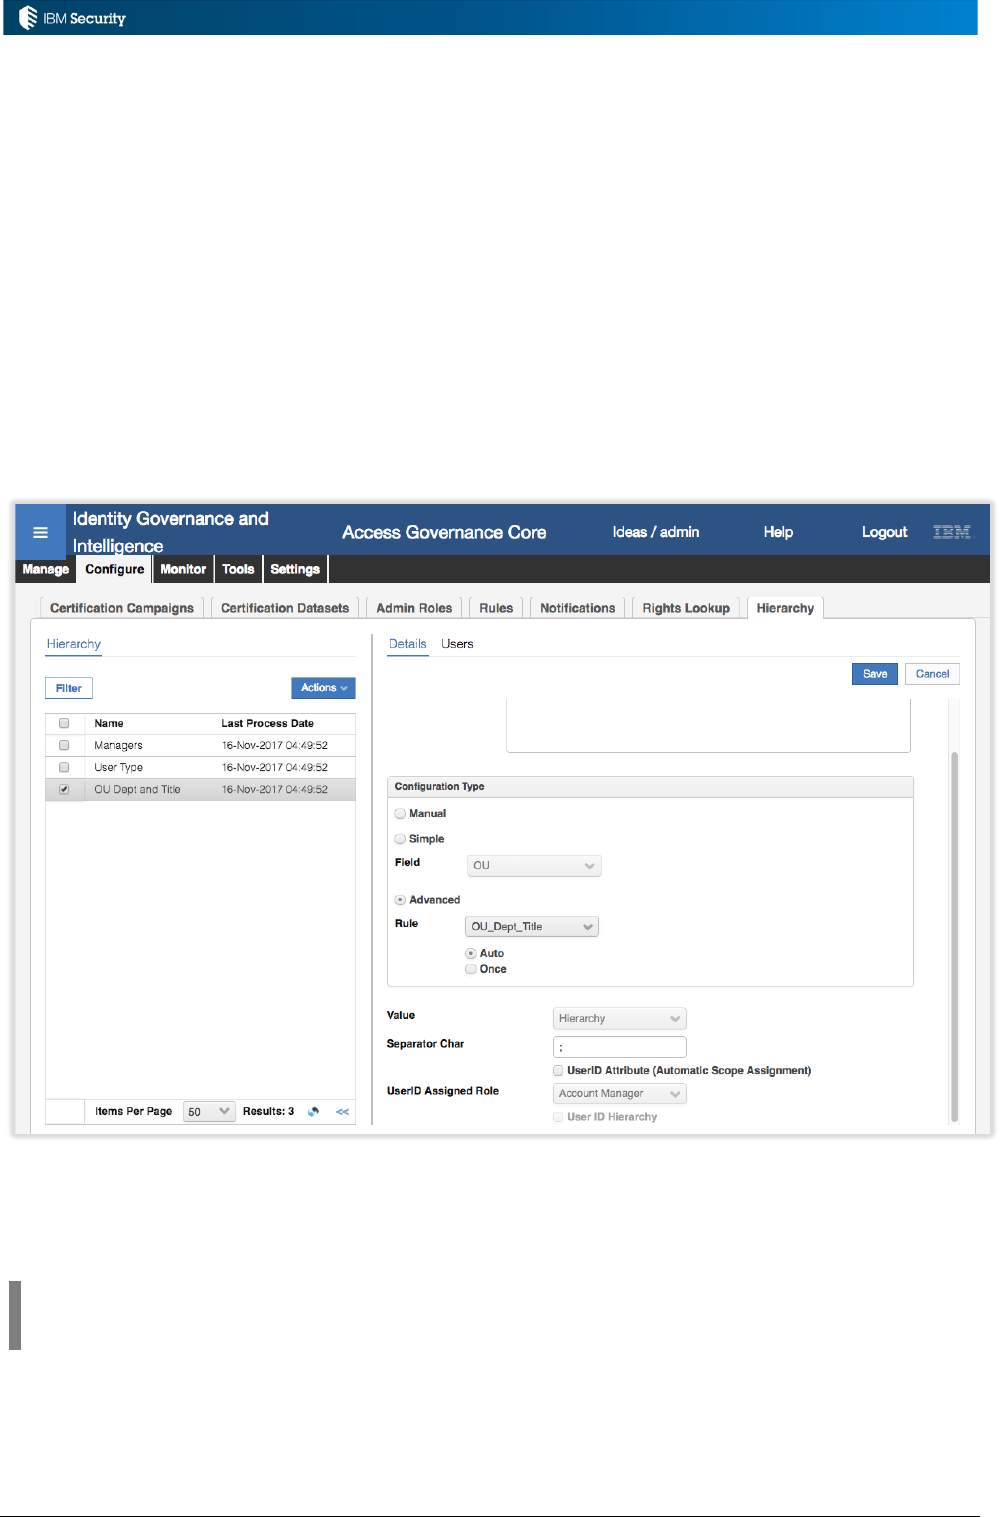Click the Logout link
Screen dimensions: 1001x1517
885,532
